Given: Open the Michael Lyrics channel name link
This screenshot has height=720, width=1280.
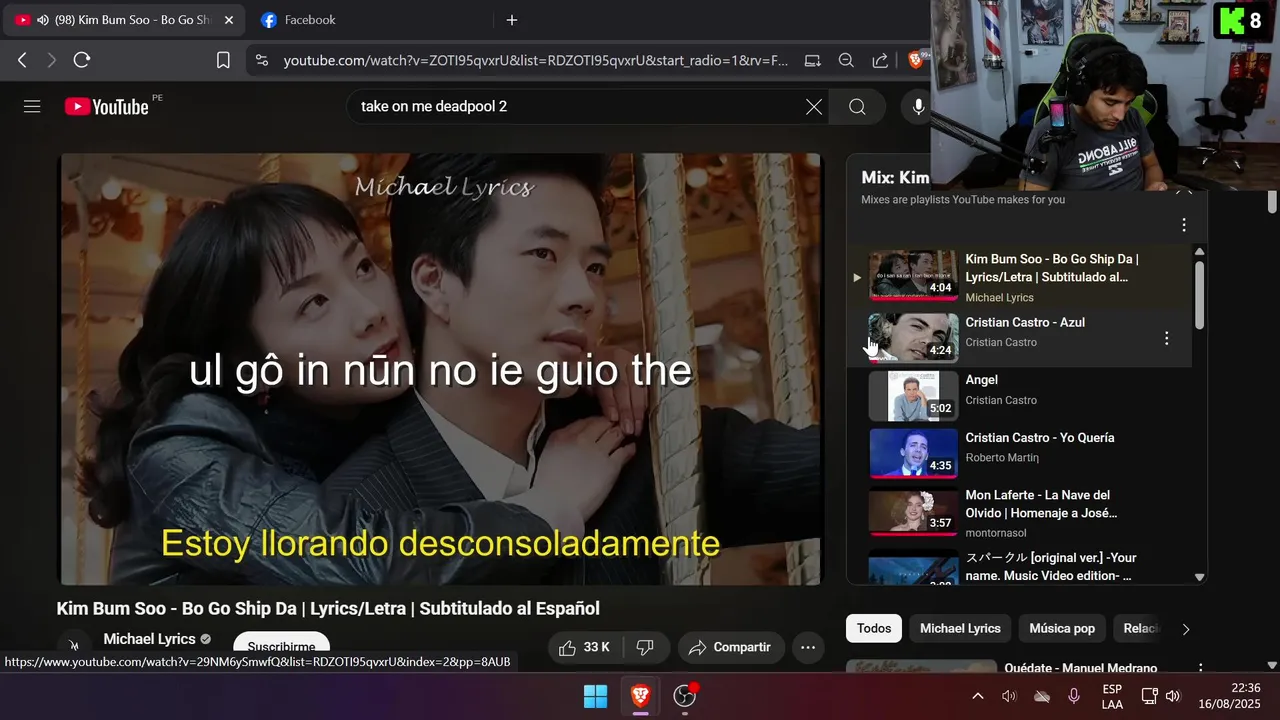Looking at the screenshot, I should click(x=149, y=639).
